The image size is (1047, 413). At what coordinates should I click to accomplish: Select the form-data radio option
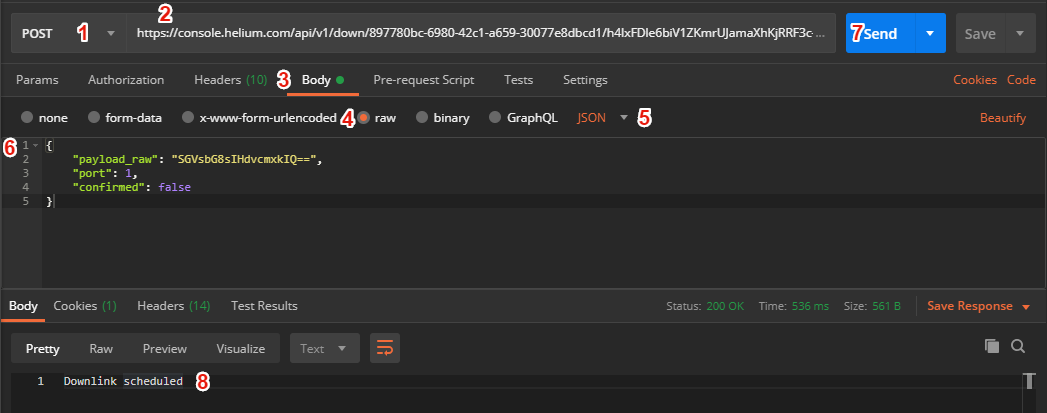point(94,117)
